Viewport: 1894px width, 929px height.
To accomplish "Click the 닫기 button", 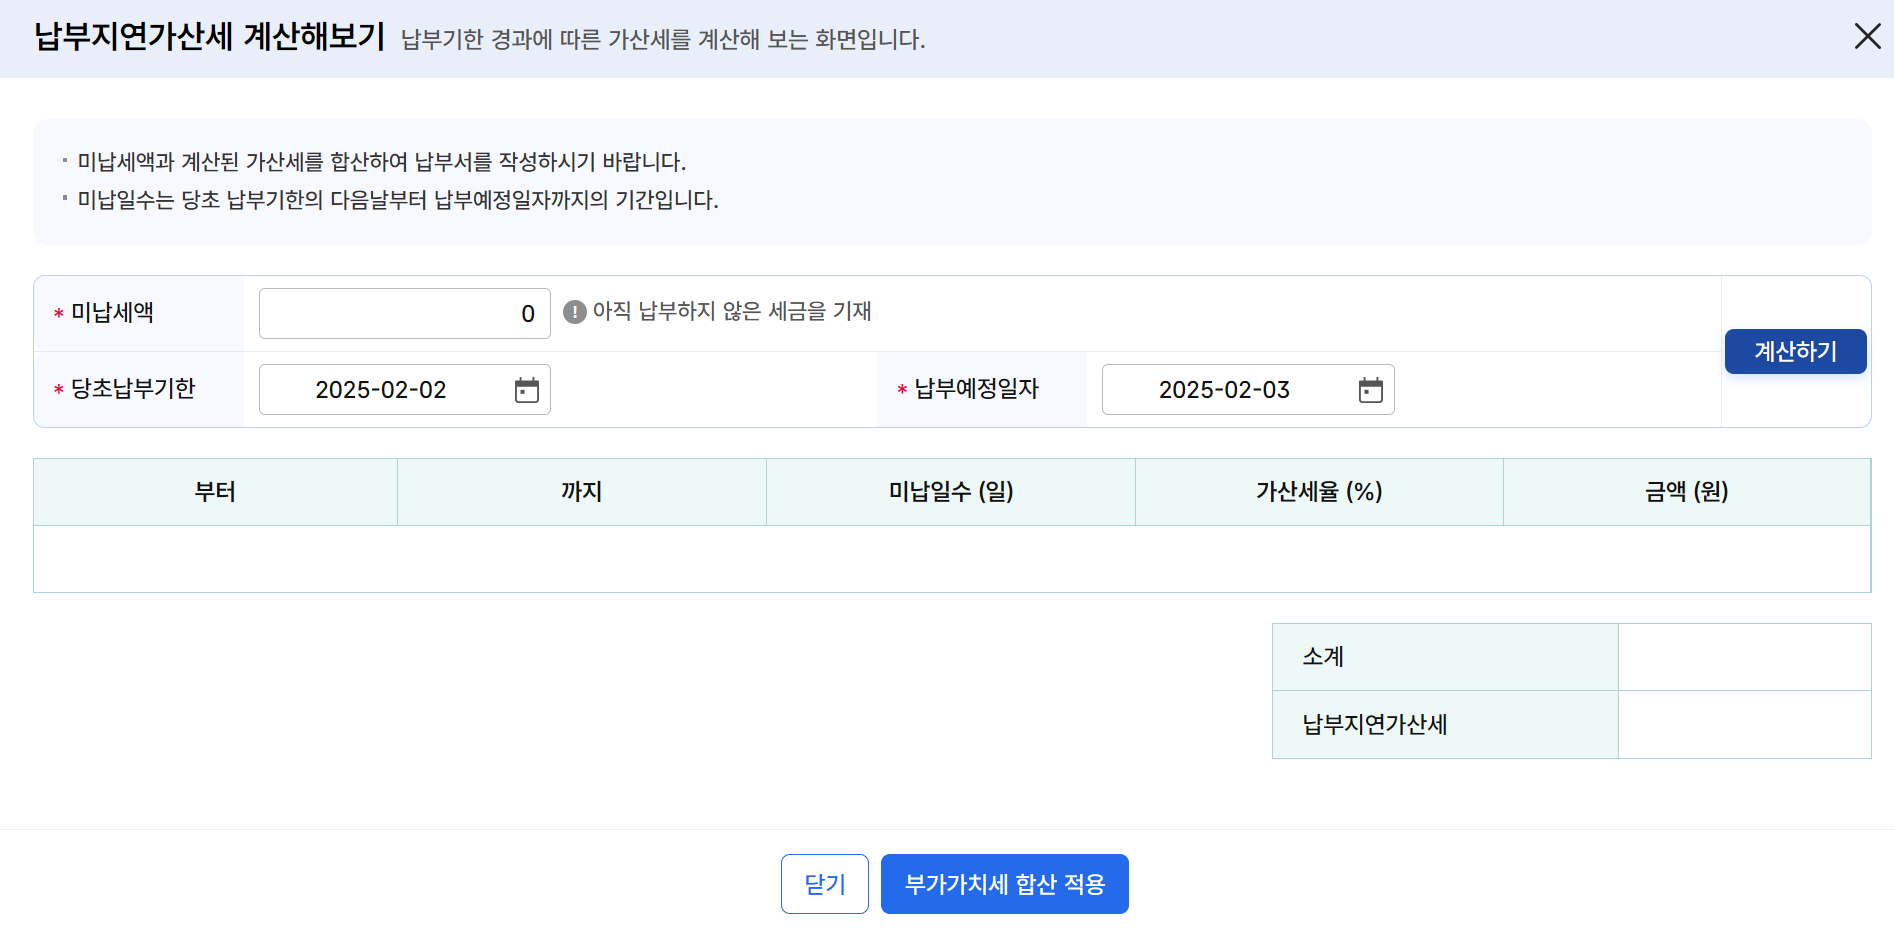I will pyautogui.click(x=825, y=884).
